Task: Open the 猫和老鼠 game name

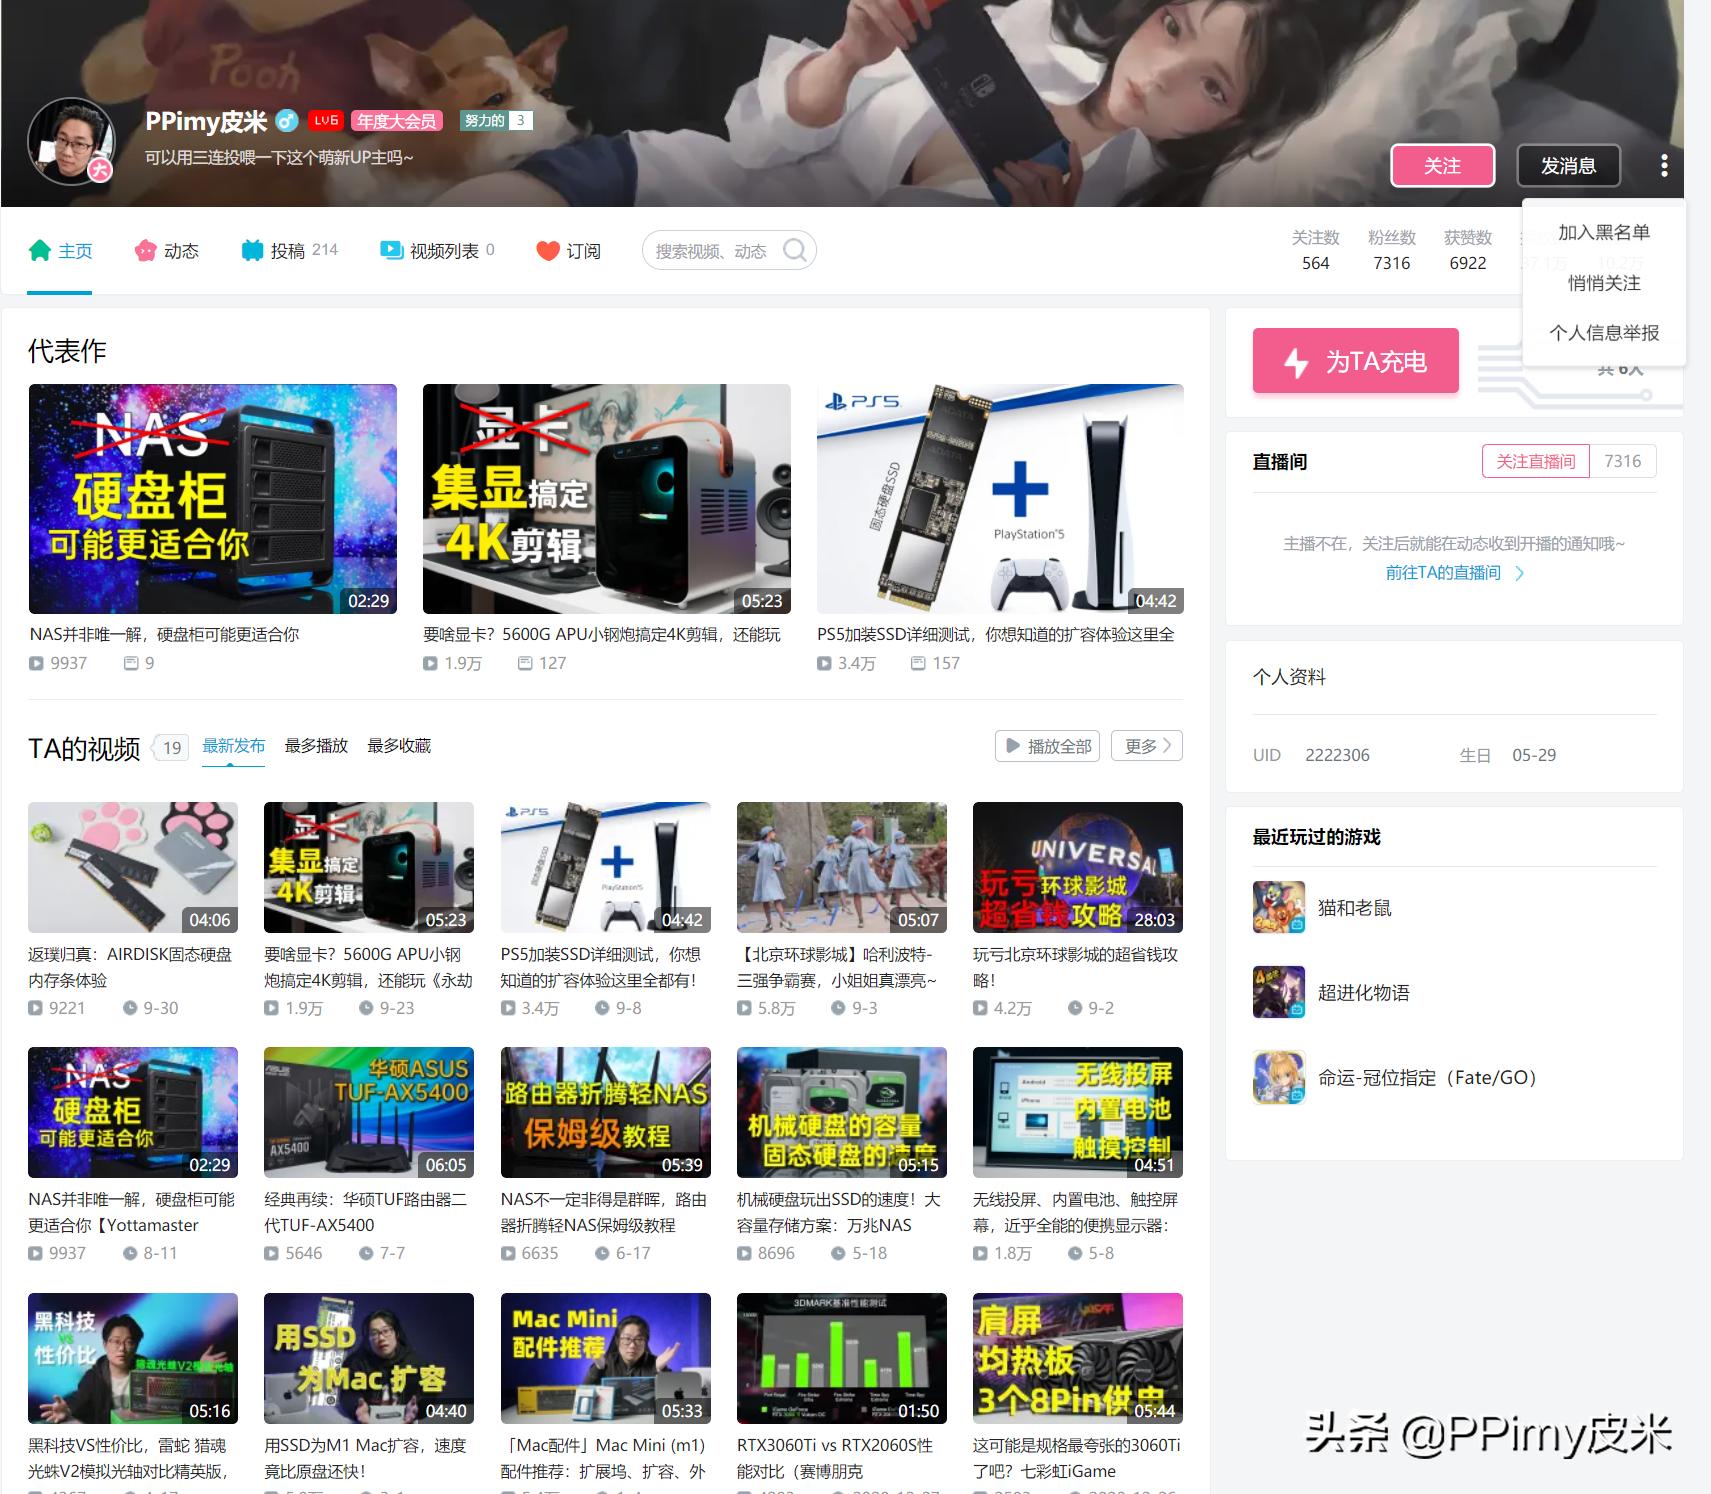Action: click(x=1355, y=908)
